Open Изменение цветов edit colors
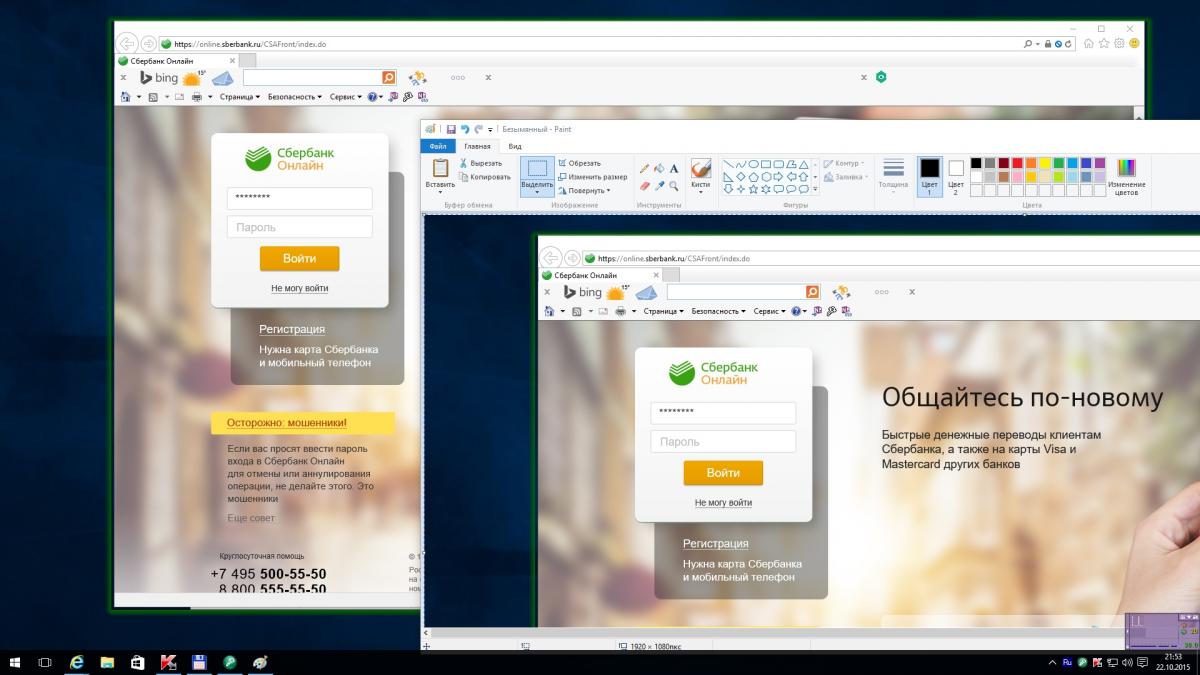The width and height of the screenshot is (1200, 675). coord(1127,176)
